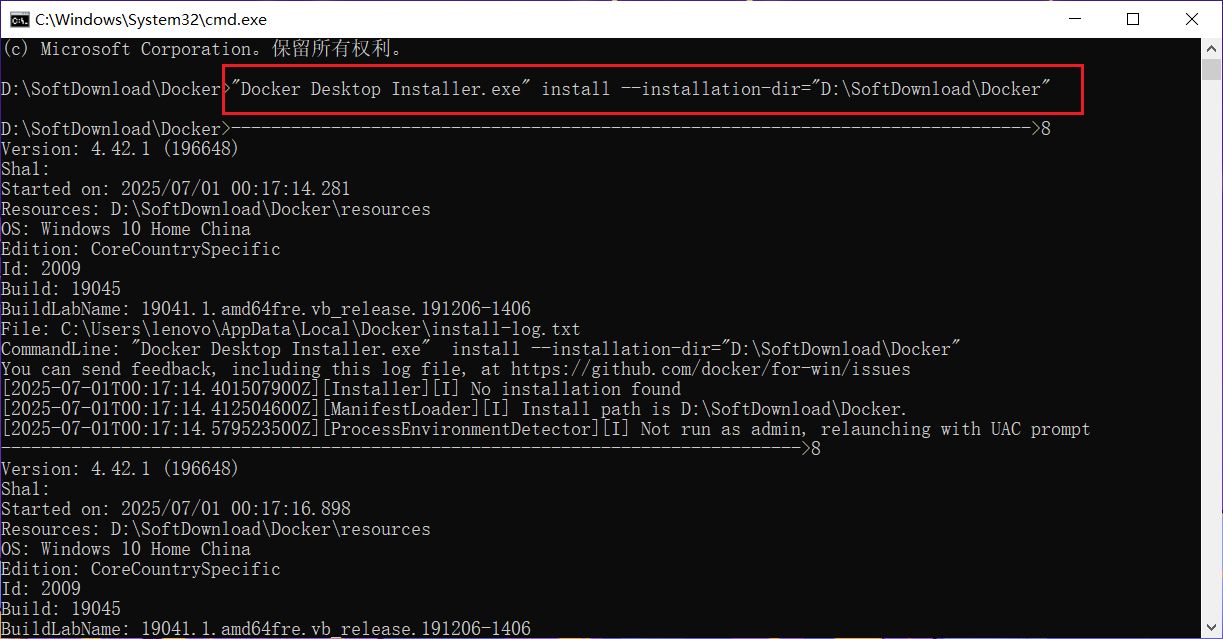The height and width of the screenshot is (639, 1223).
Task: Click the "No installation found" log line
Action: (x=341, y=389)
